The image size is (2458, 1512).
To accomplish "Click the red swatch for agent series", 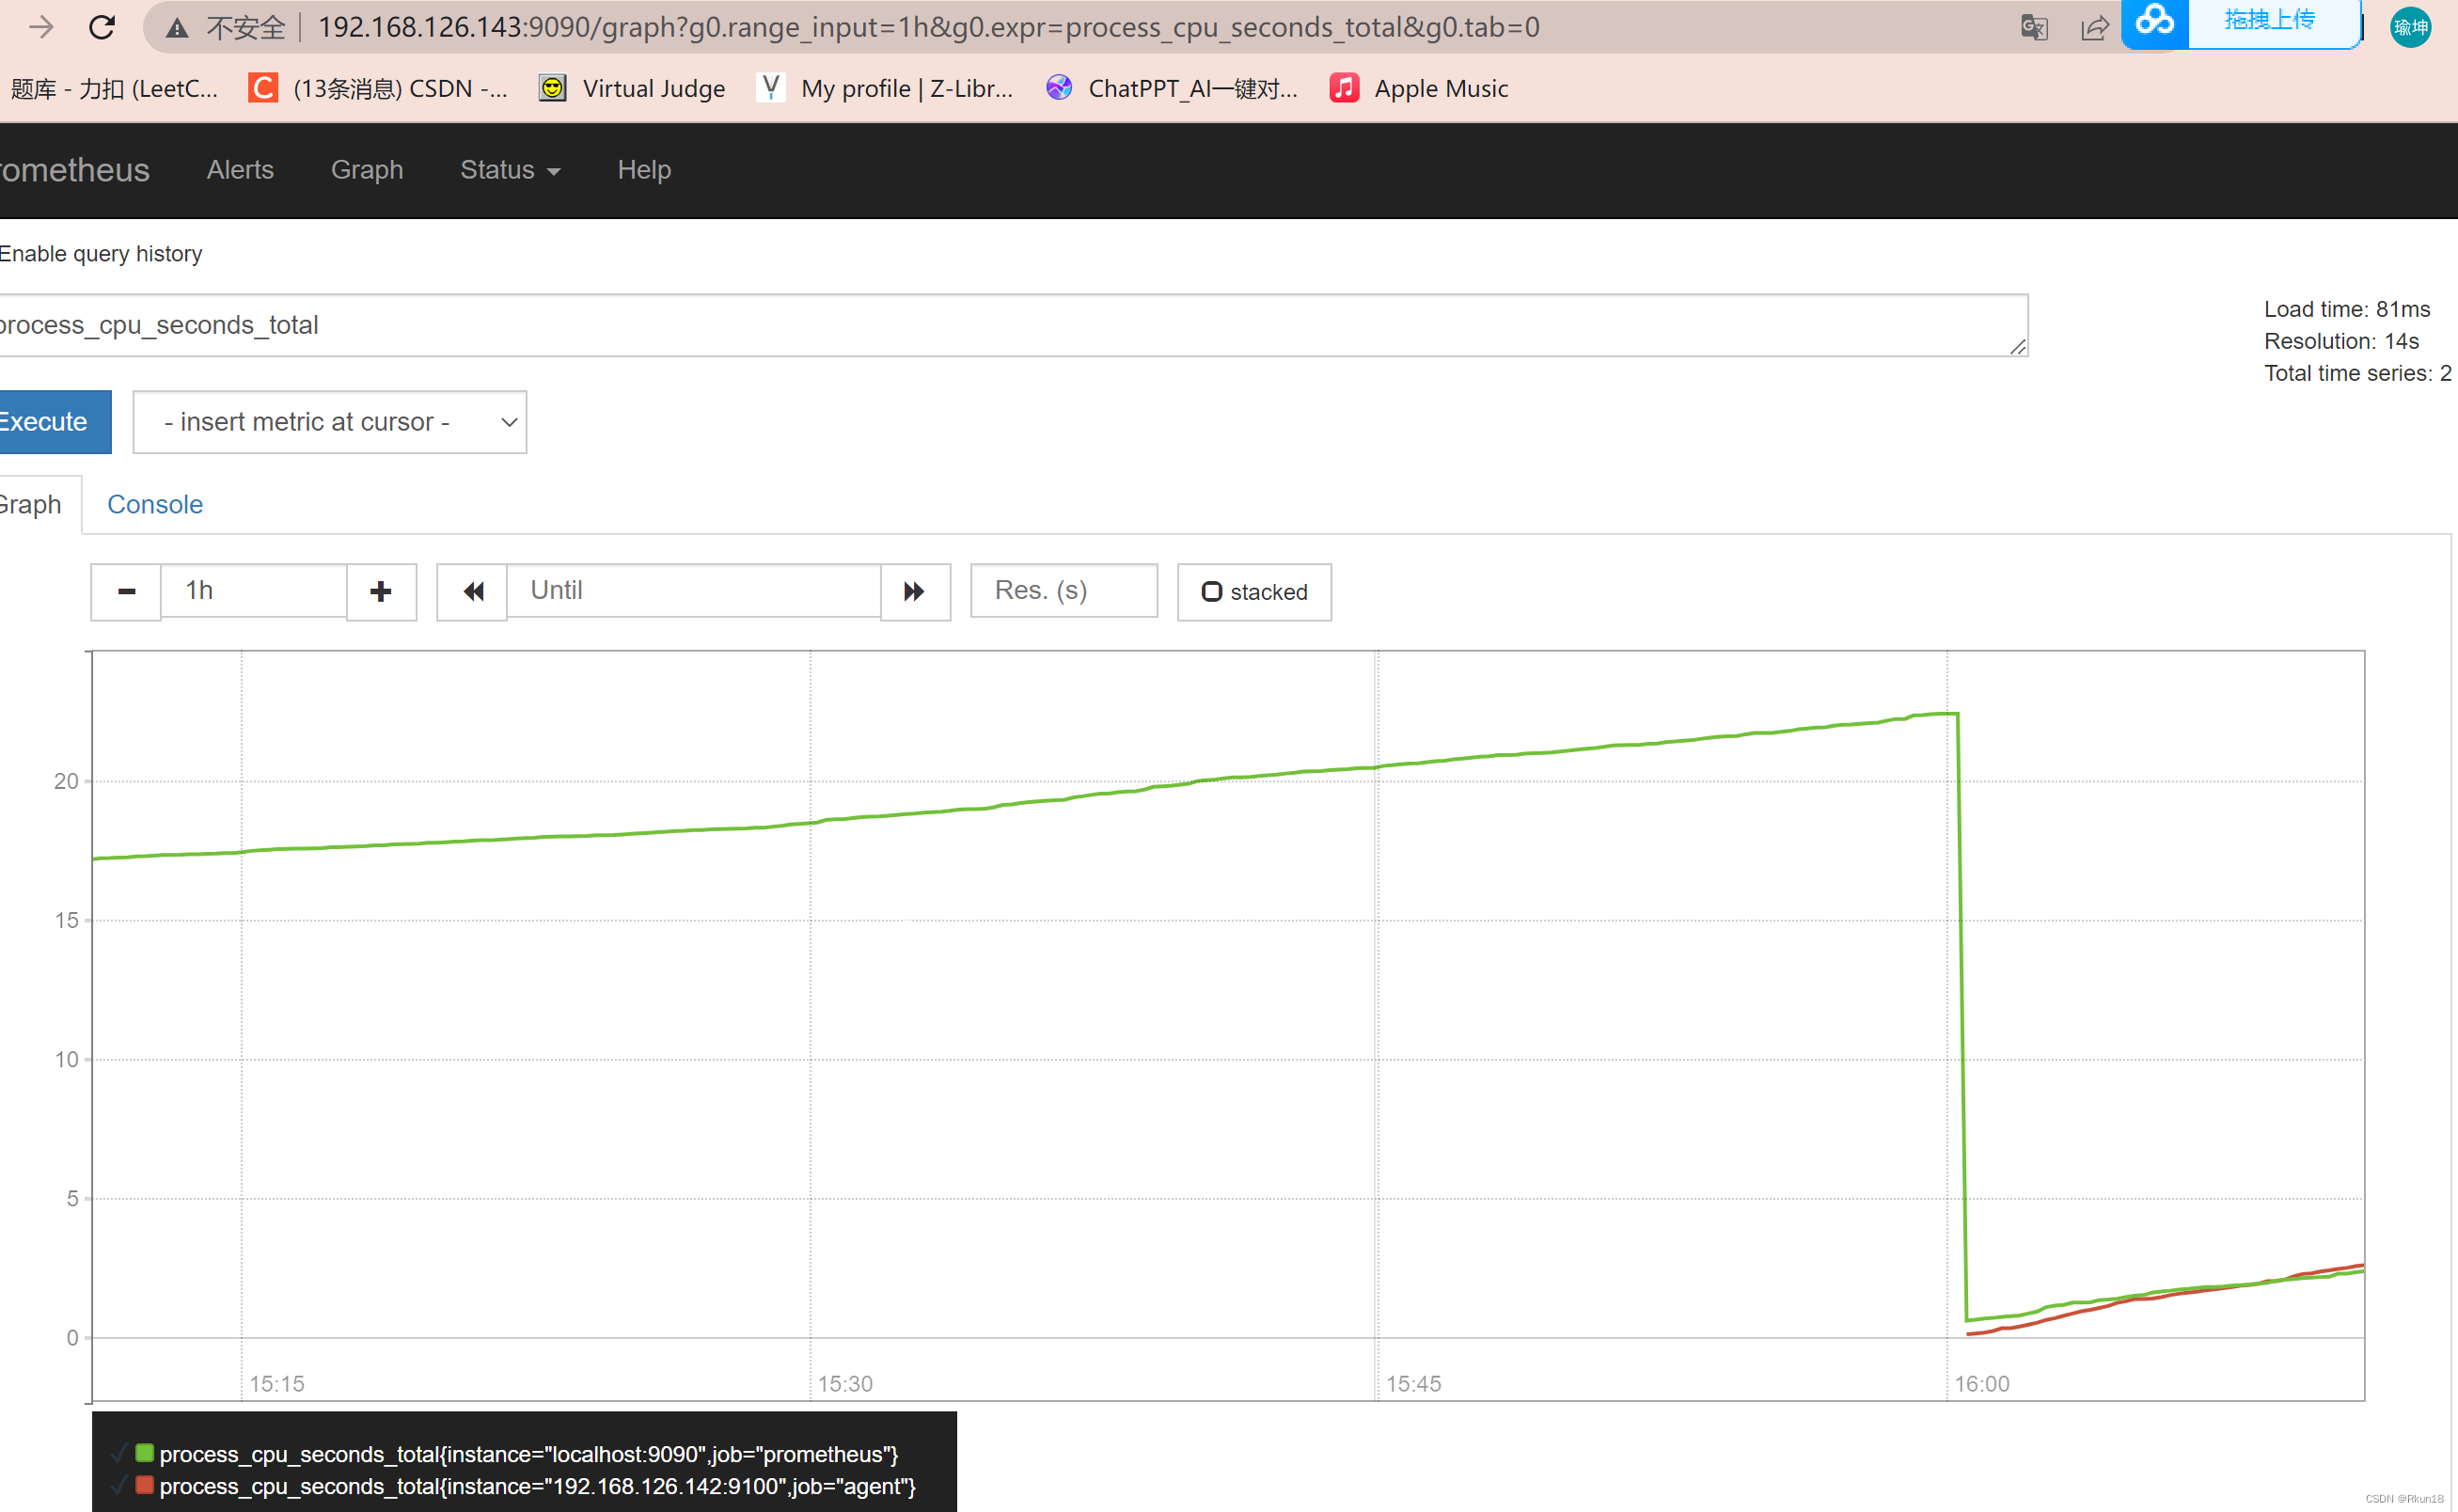I will 144,1485.
